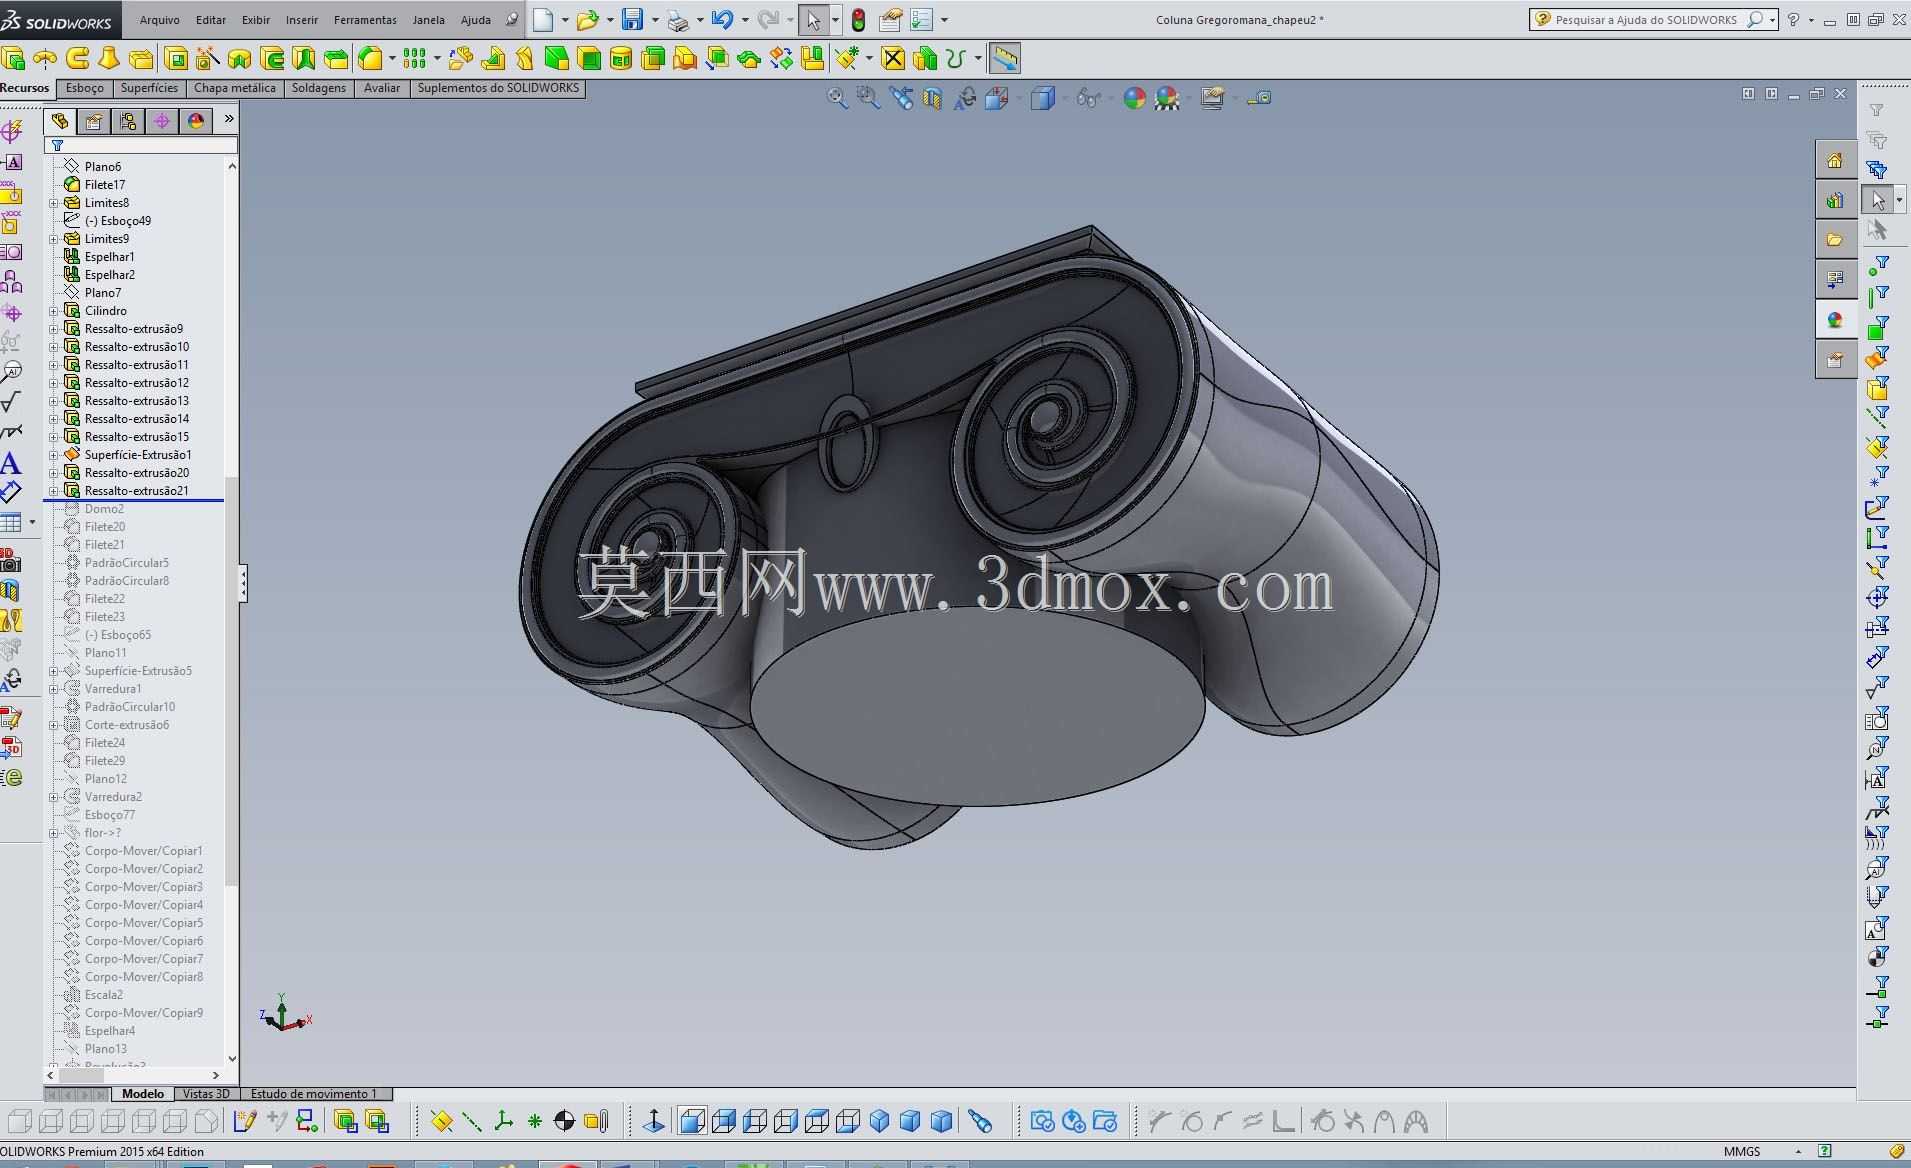
Task: Click the Appearances color ball in task pane
Action: point(1835,320)
